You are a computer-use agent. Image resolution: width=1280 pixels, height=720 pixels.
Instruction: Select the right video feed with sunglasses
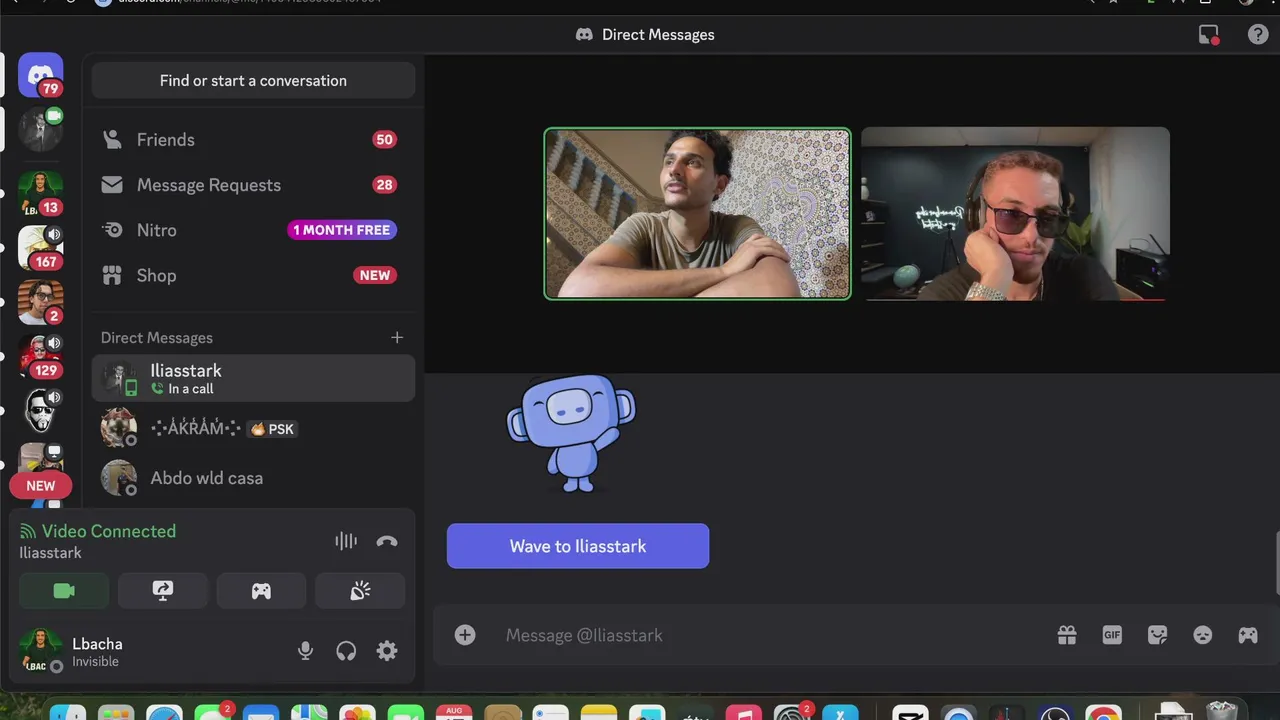[1015, 213]
